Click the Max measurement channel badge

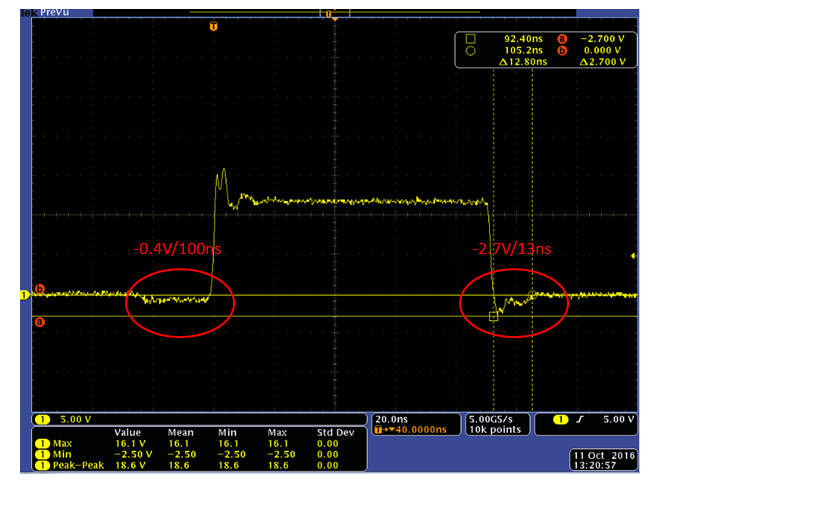click(42, 443)
